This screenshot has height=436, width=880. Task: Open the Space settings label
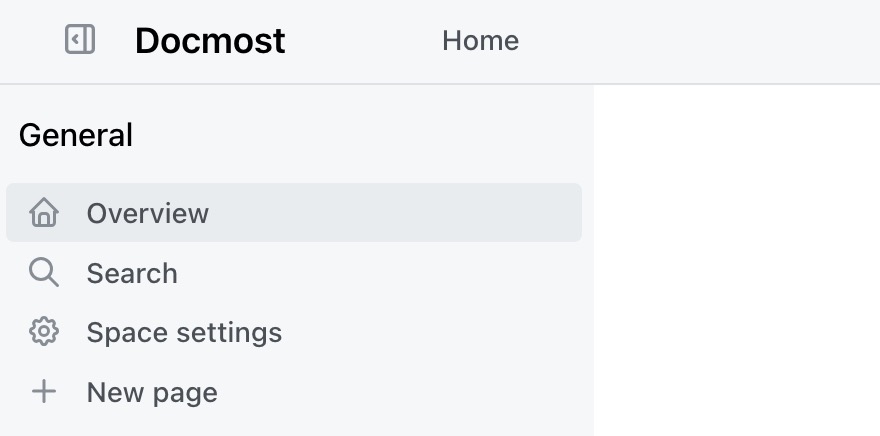tap(184, 332)
